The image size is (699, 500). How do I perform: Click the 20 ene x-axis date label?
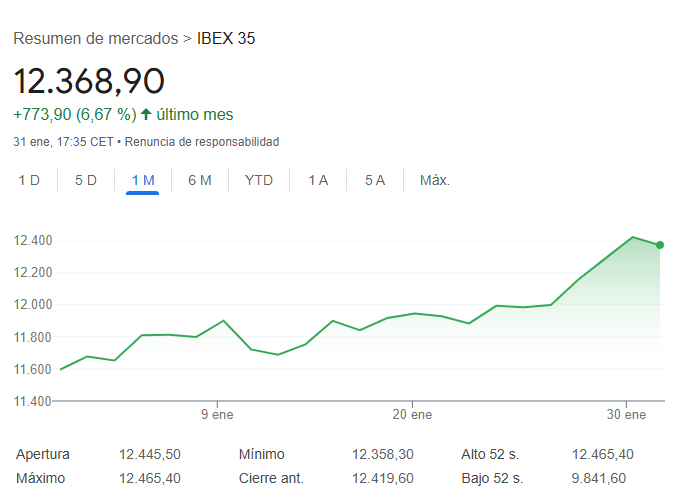[x=412, y=414]
